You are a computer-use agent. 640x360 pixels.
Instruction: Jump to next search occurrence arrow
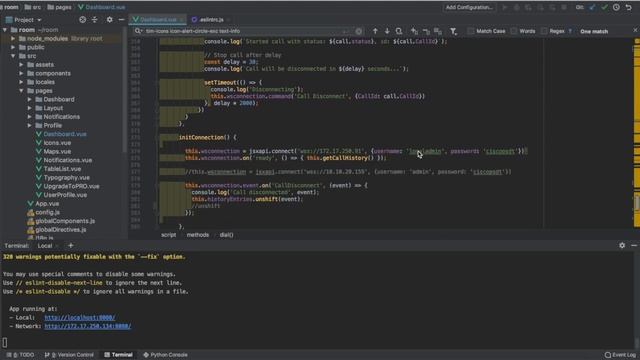pos(387,31)
